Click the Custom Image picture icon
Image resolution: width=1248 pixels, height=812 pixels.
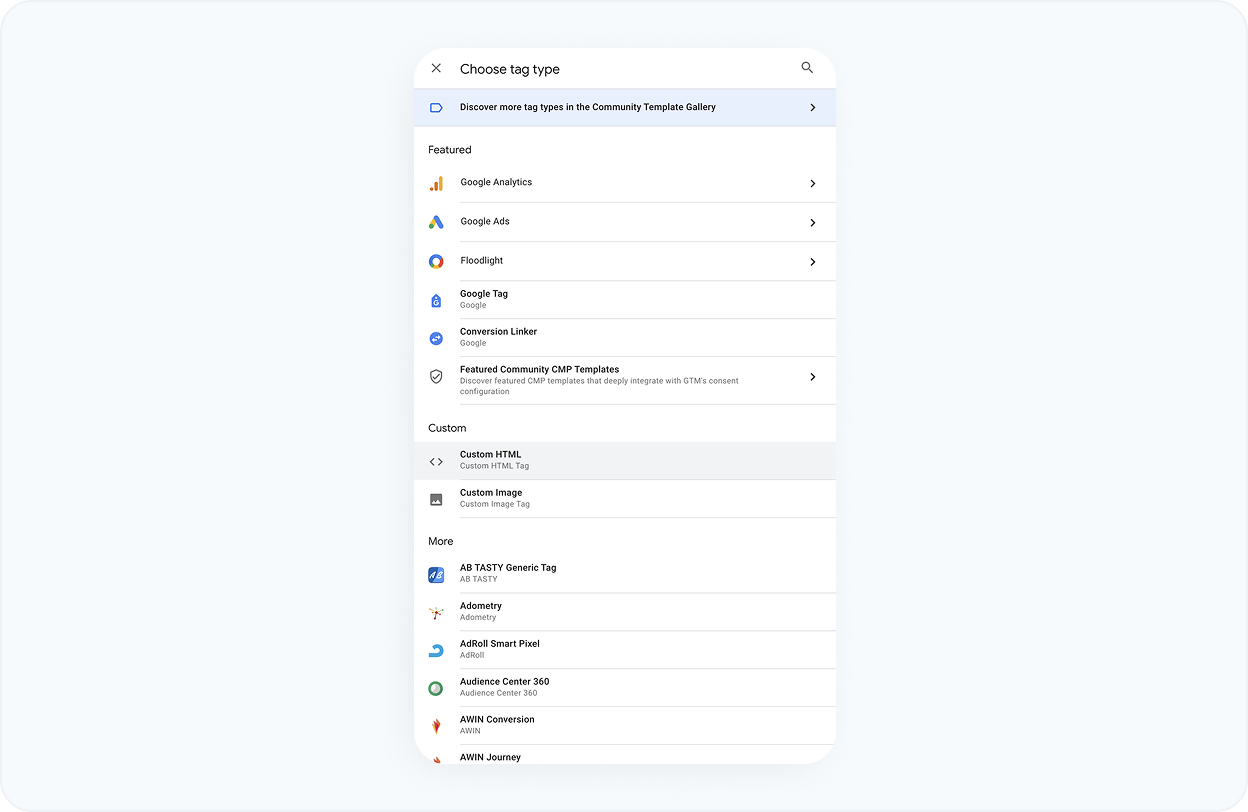pyautogui.click(x=436, y=499)
